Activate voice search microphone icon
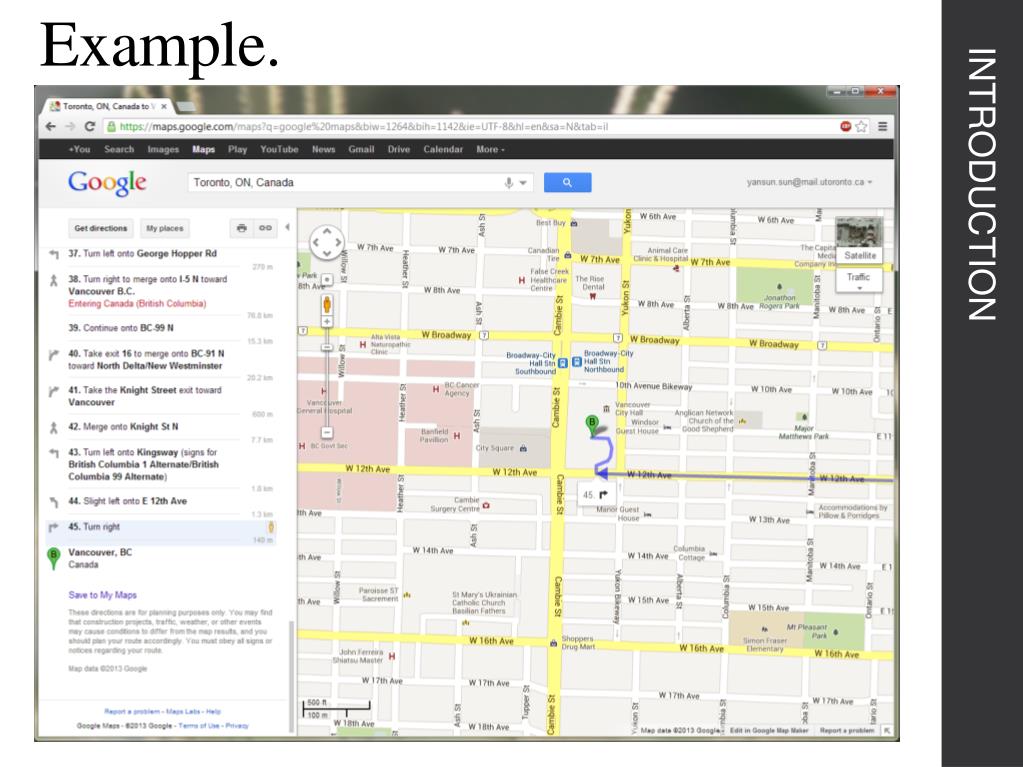Image resolution: width=1023 pixels, height=767 pixels. (509, 183)
